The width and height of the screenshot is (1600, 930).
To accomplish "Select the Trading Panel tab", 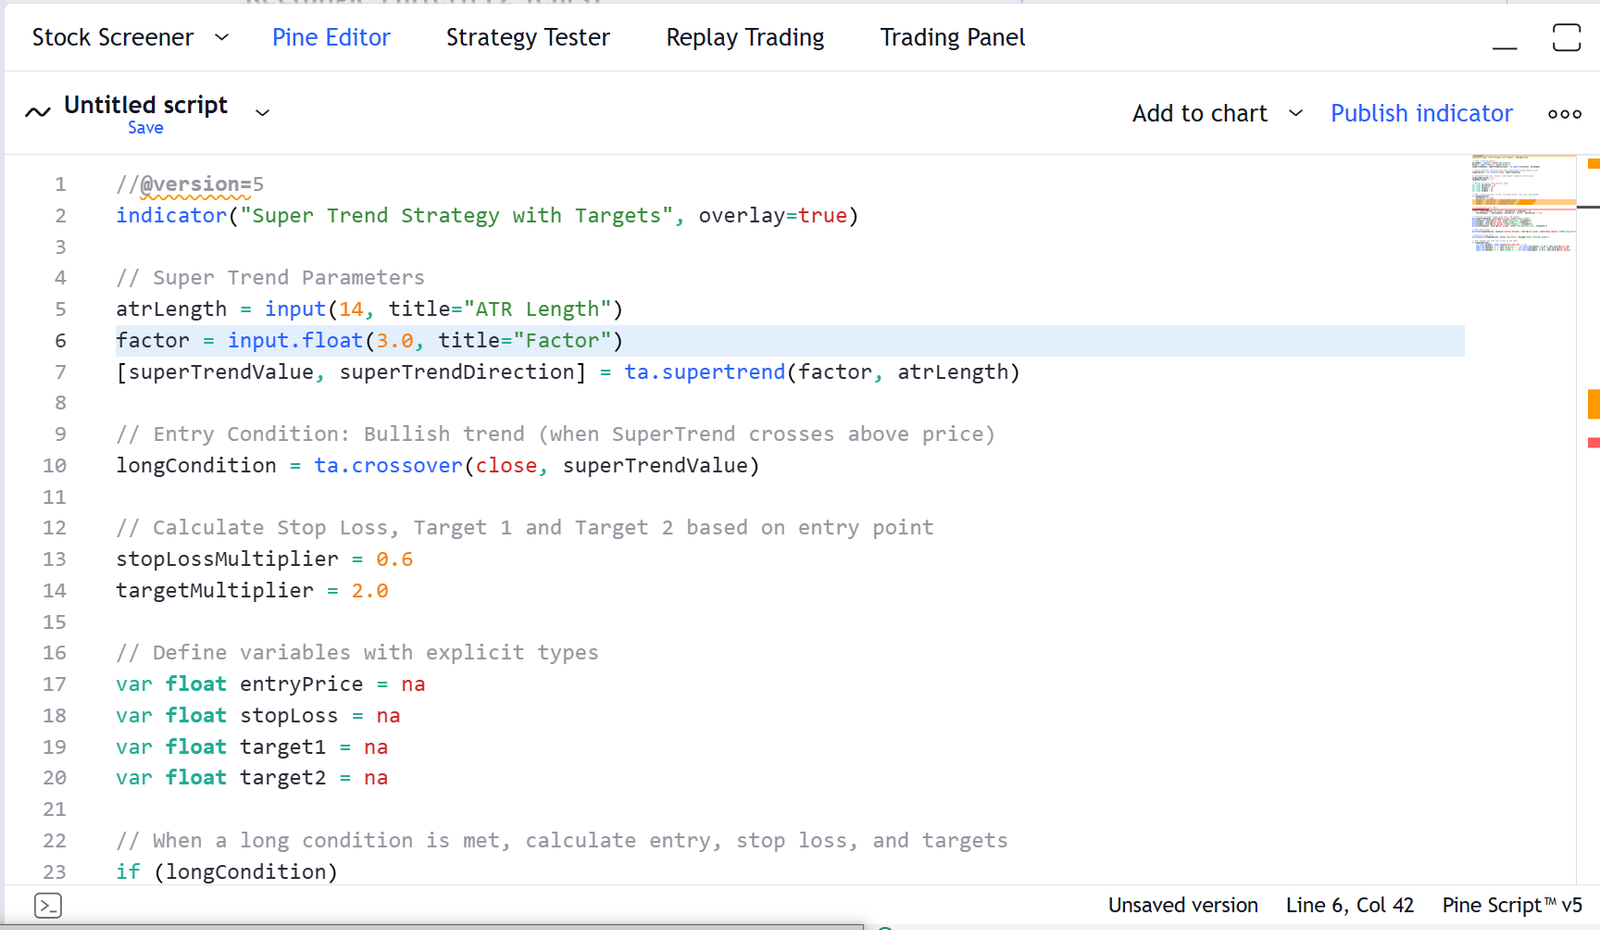I will 952,38.
